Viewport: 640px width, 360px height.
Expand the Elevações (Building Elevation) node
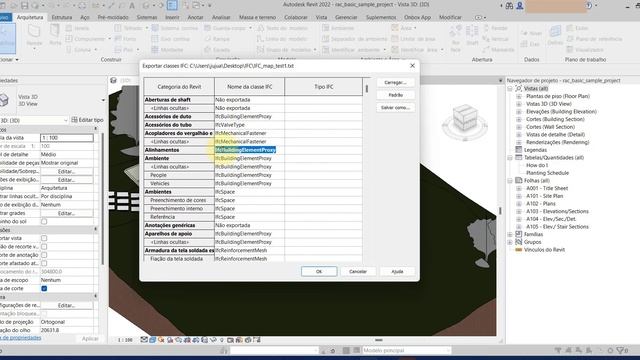(x=518, y=111)
